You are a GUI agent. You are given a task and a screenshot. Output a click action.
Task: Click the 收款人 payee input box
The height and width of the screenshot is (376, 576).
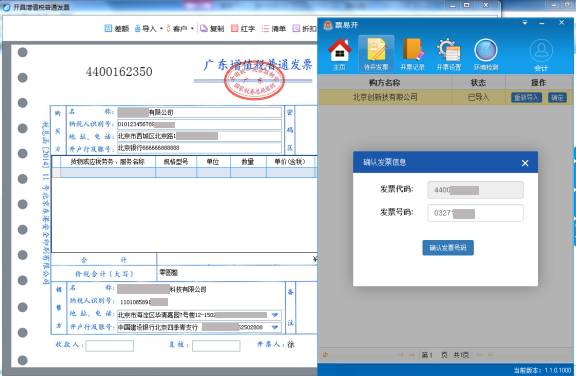[109, 346]
